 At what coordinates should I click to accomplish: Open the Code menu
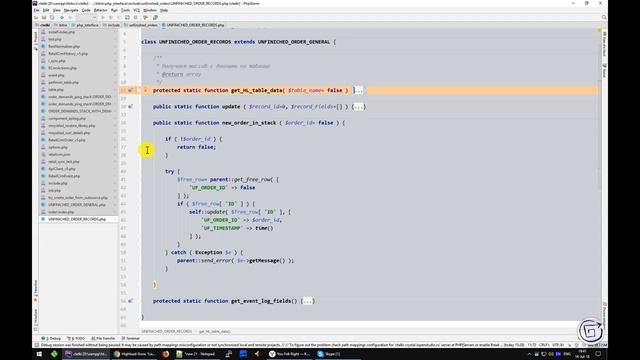[x=86, y=10]
